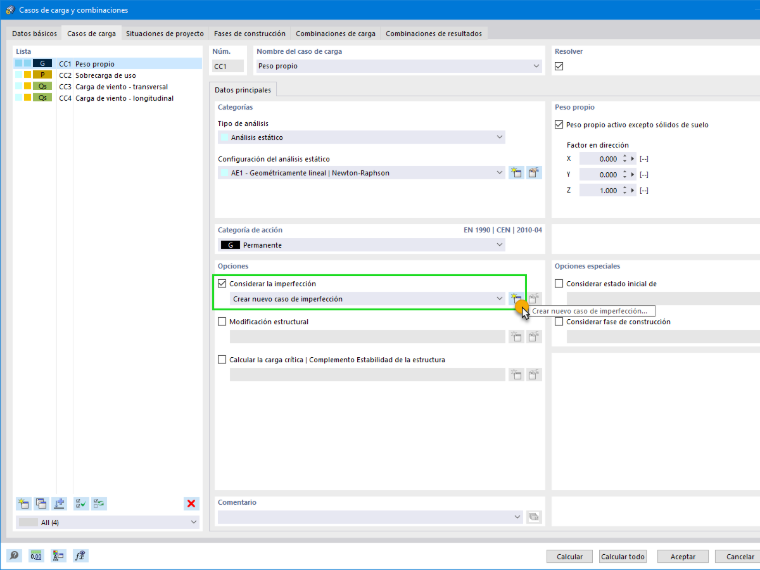
Task: Check Considerar fase de construcción
Action: (x=559, y=321)
